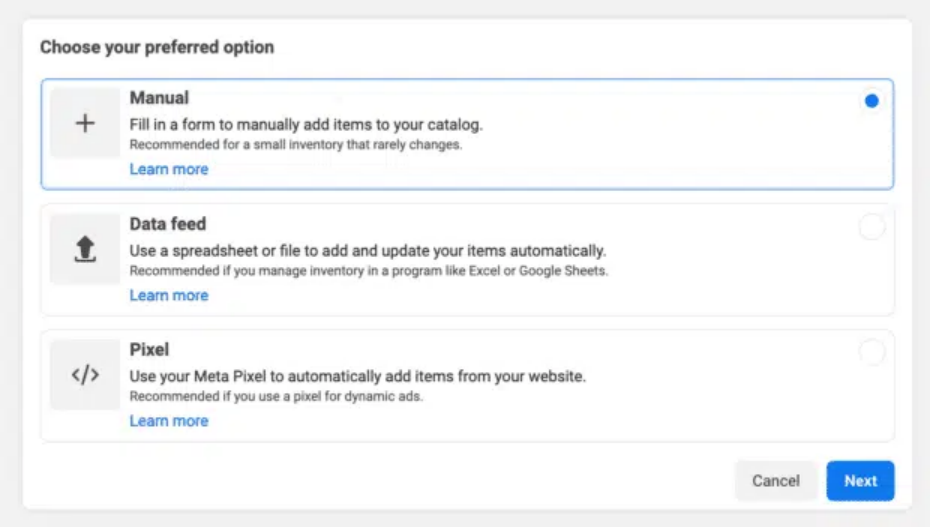Click the Data feed option title
930x527 pixels.
tap(168, 224)
